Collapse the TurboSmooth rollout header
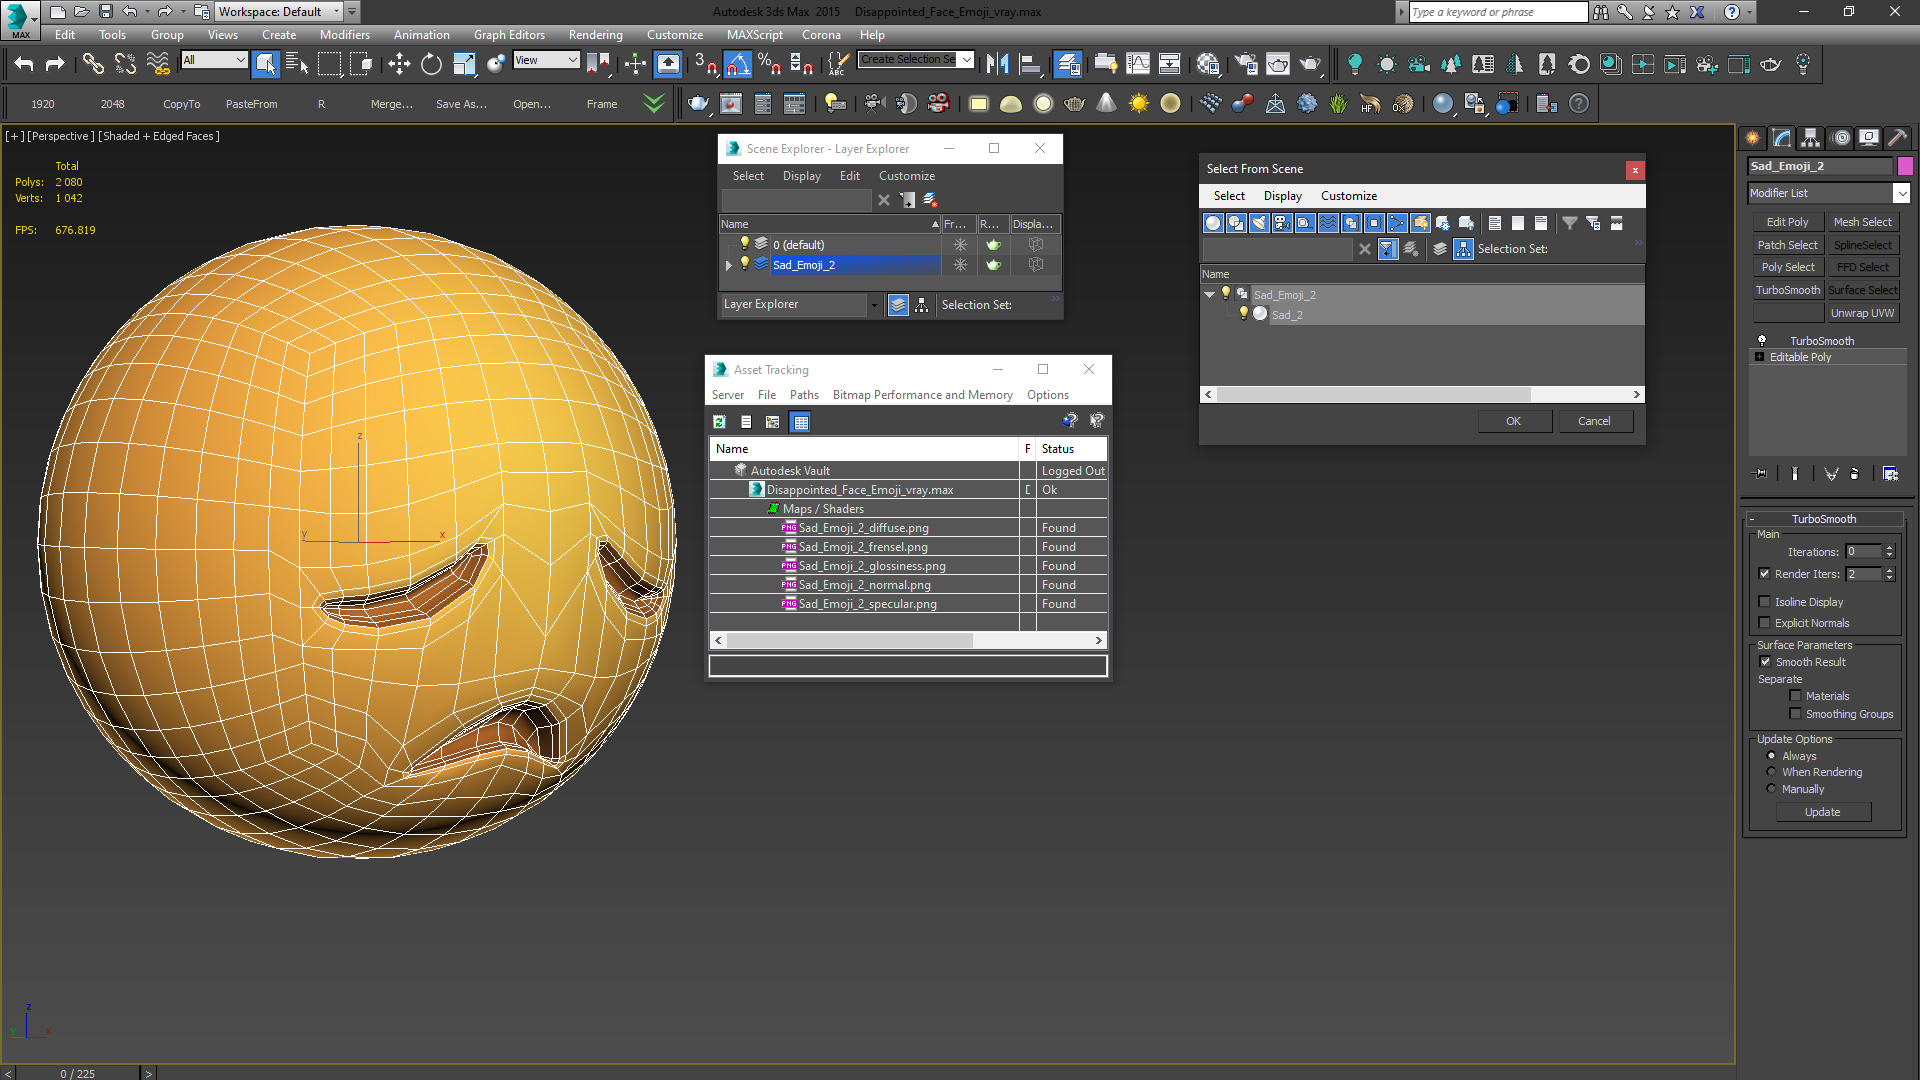The width and height of the screenshot is (1920, 1080). point(1824,518)
